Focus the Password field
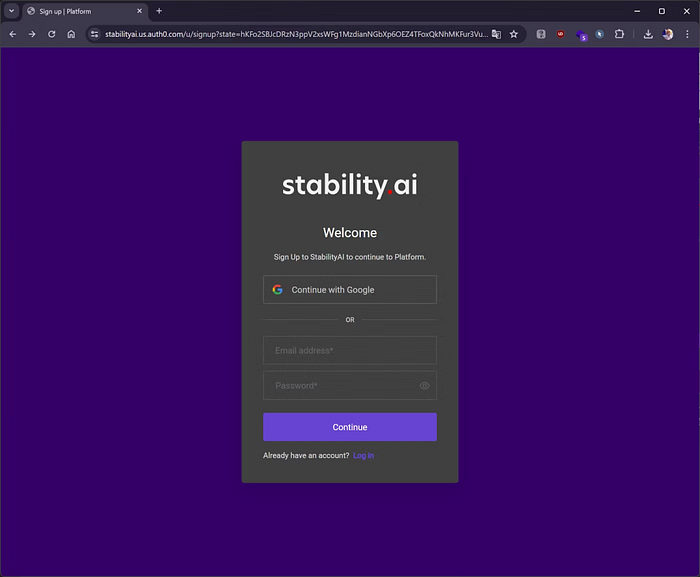This screenshot has width=700, height=577. tap(350, 385)
